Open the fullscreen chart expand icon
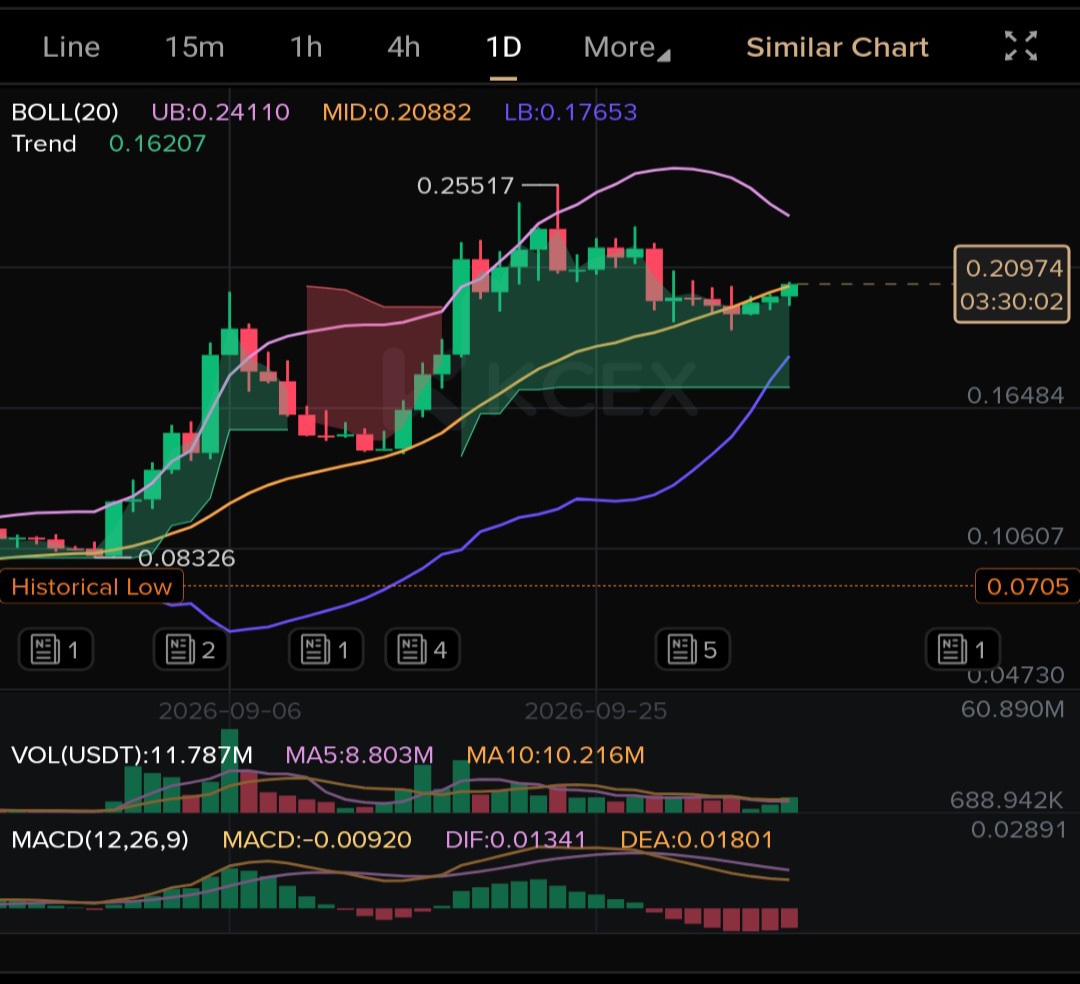This screenshot has width=1080, height=984. 1020,47
